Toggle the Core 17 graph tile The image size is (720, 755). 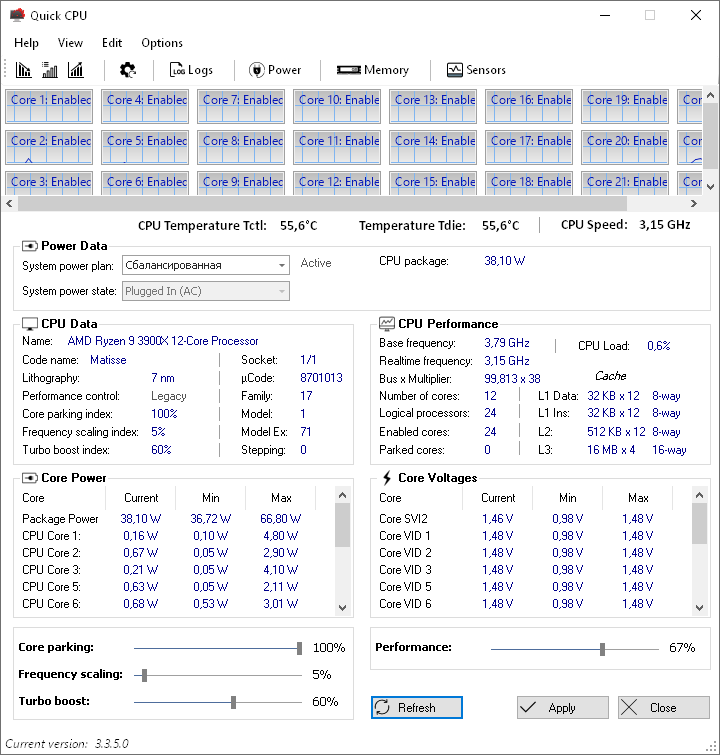coord(529,147)
